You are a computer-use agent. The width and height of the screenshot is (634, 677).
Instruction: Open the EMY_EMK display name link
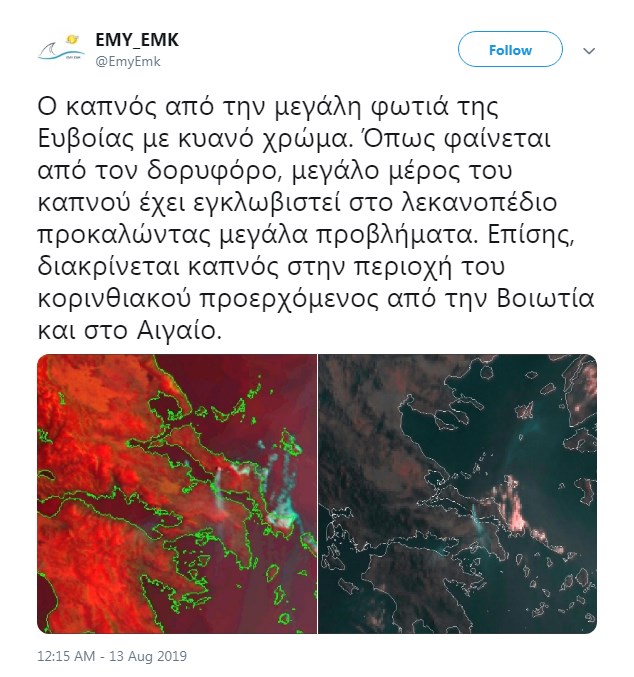136,40
